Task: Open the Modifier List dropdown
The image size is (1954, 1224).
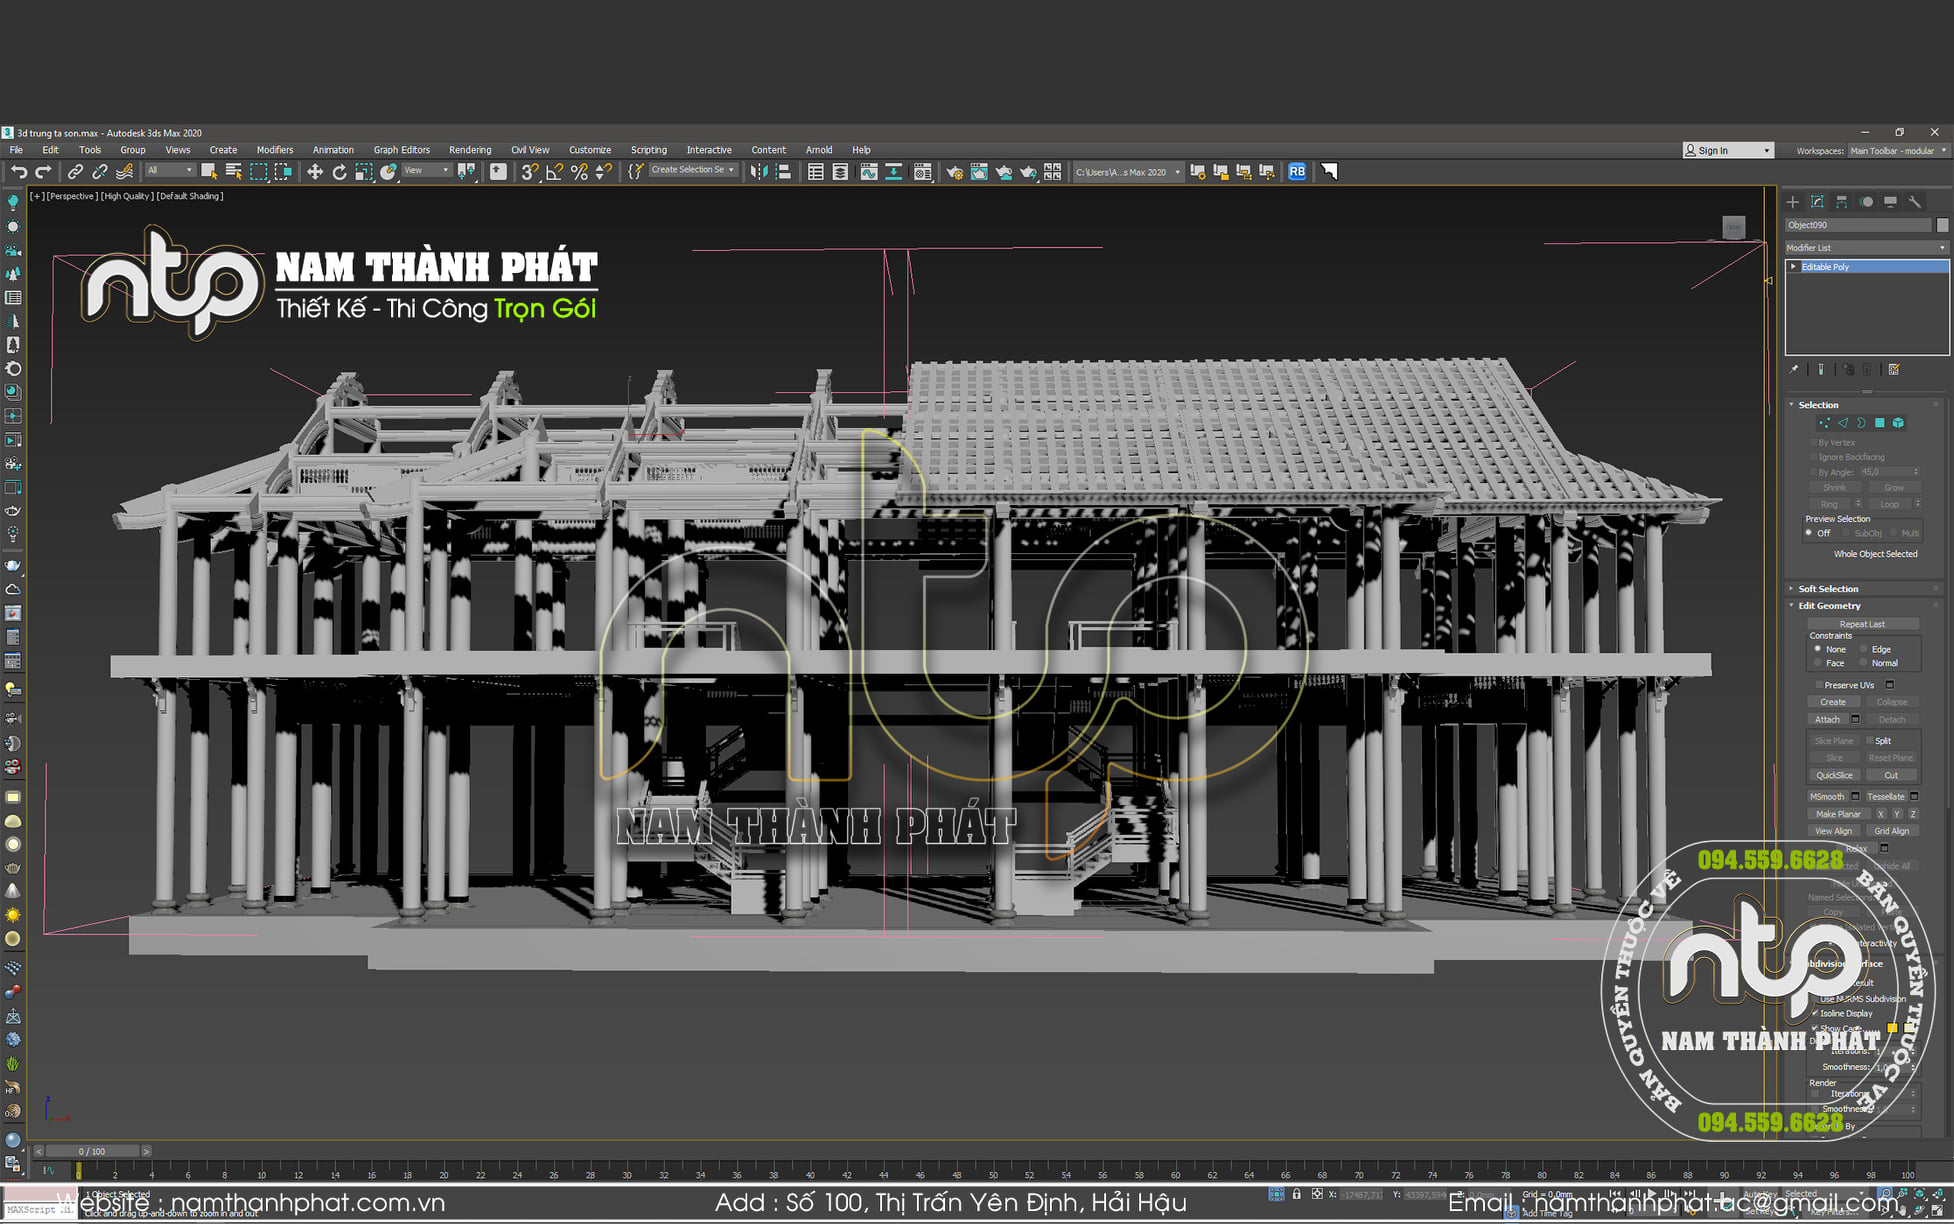Action: click(1866, 248)
